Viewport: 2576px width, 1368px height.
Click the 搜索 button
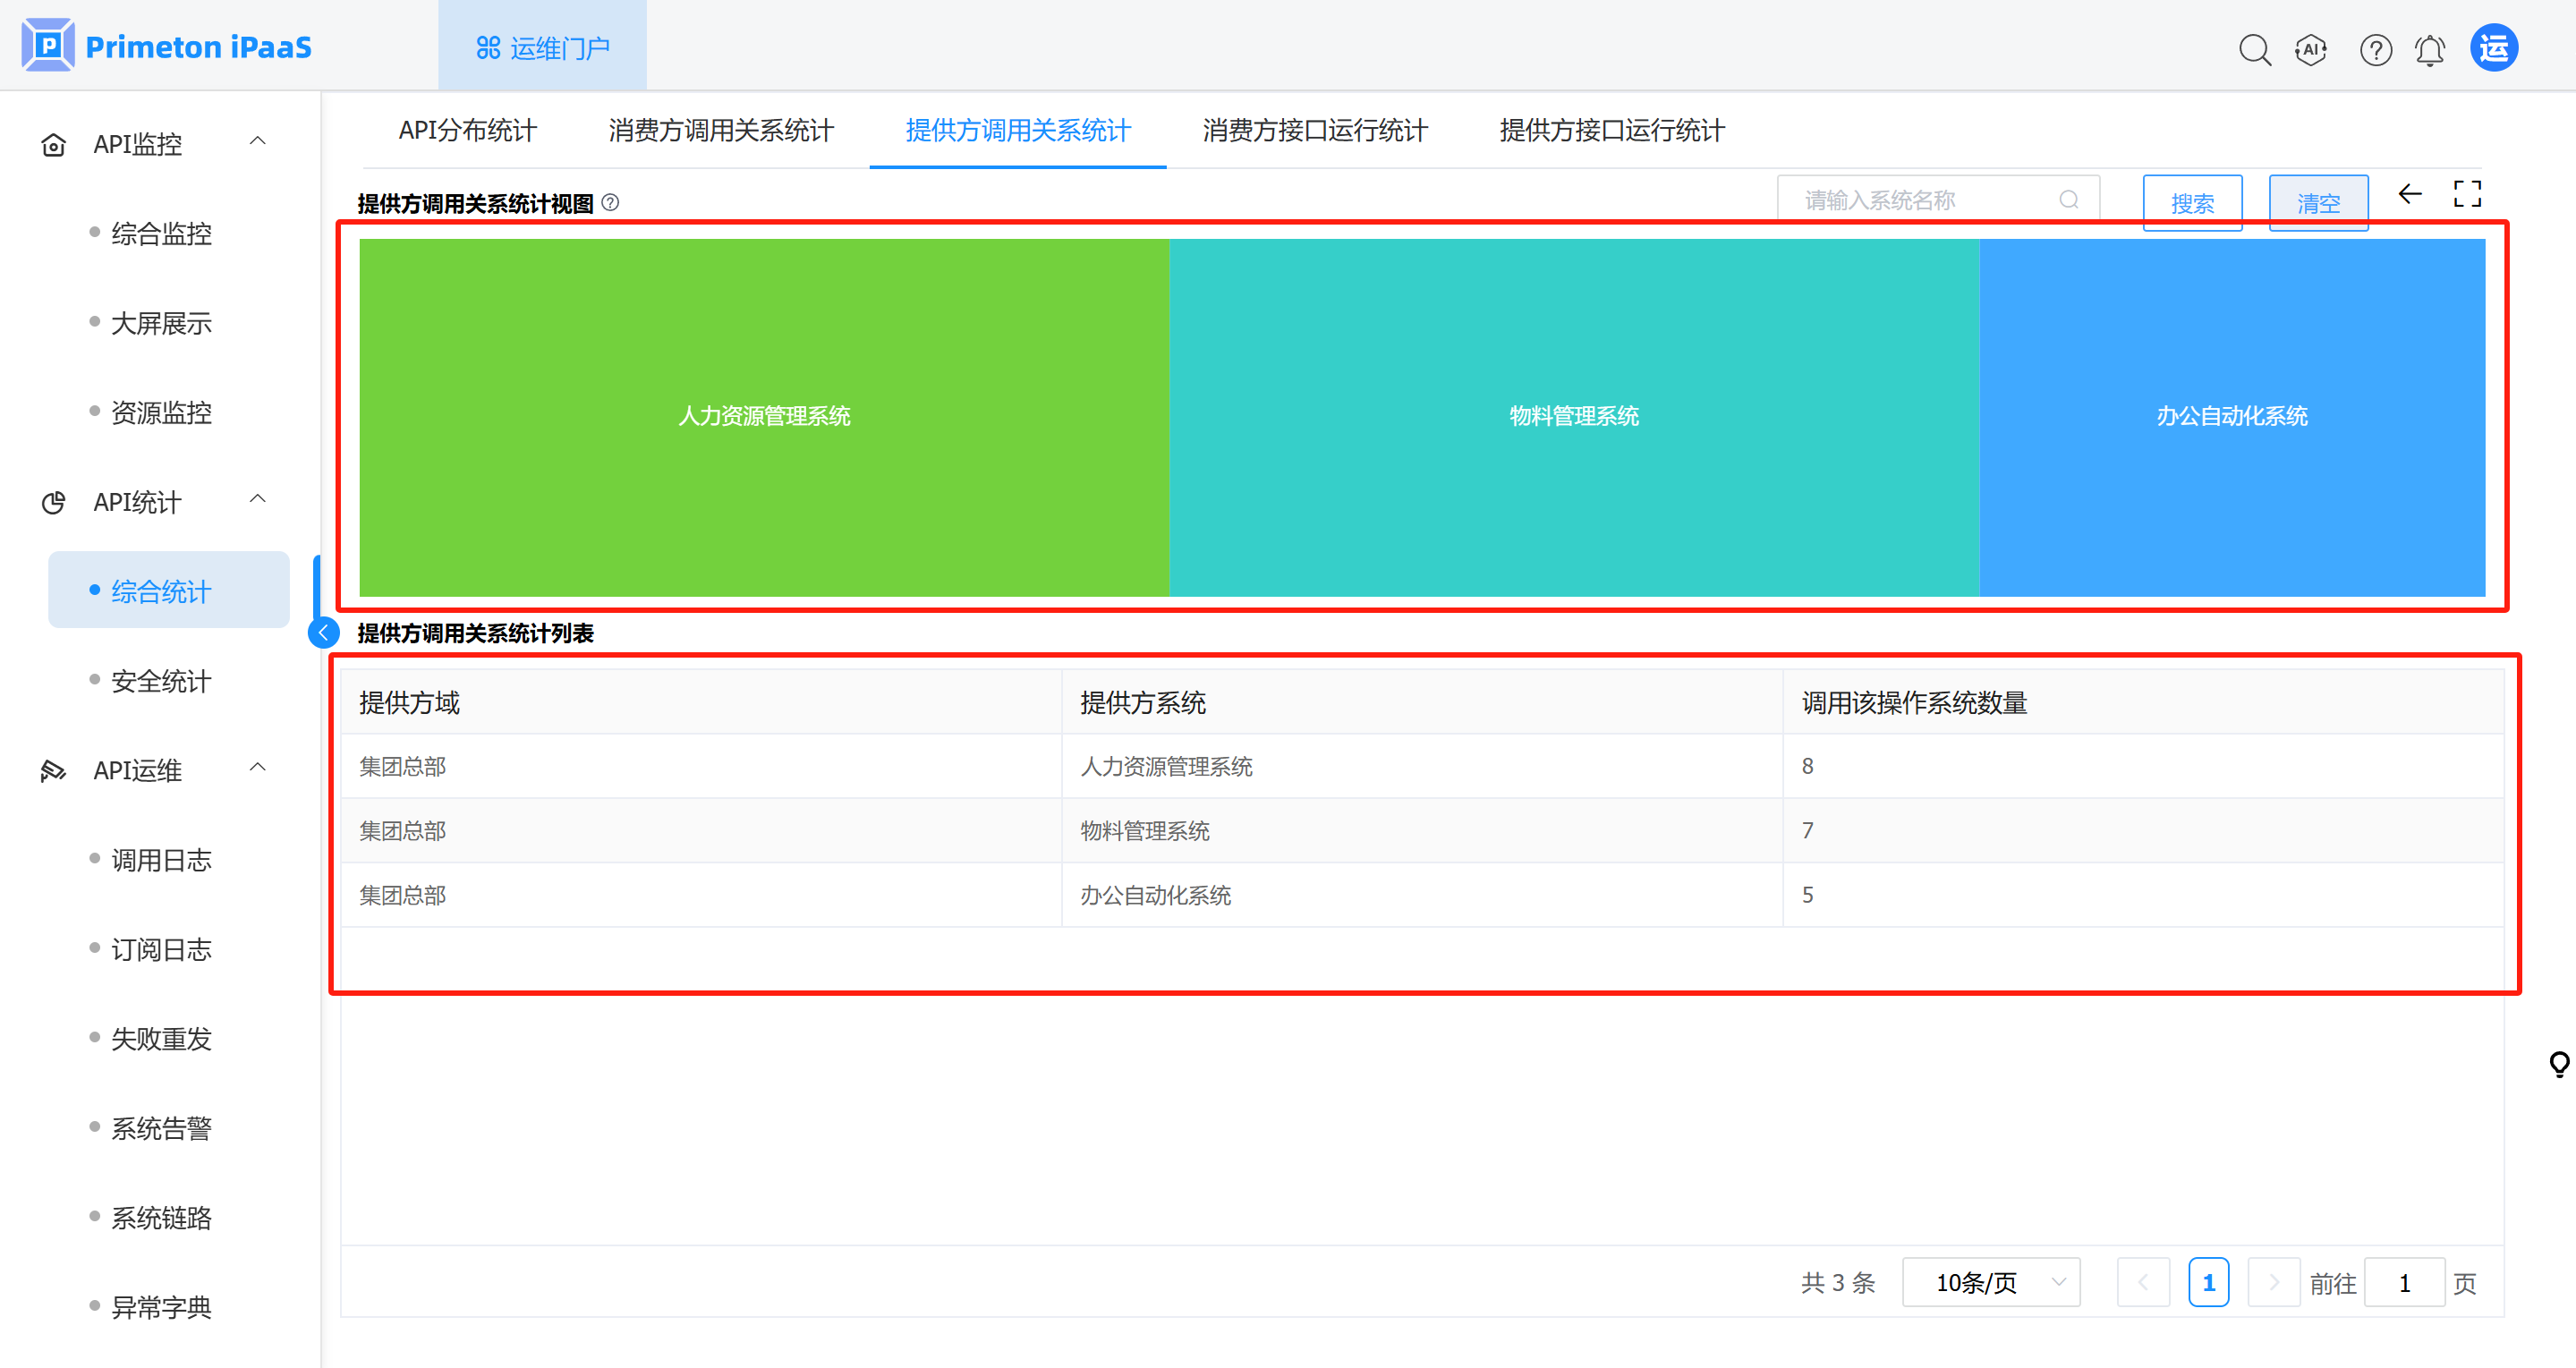(x=2192, y=203)
